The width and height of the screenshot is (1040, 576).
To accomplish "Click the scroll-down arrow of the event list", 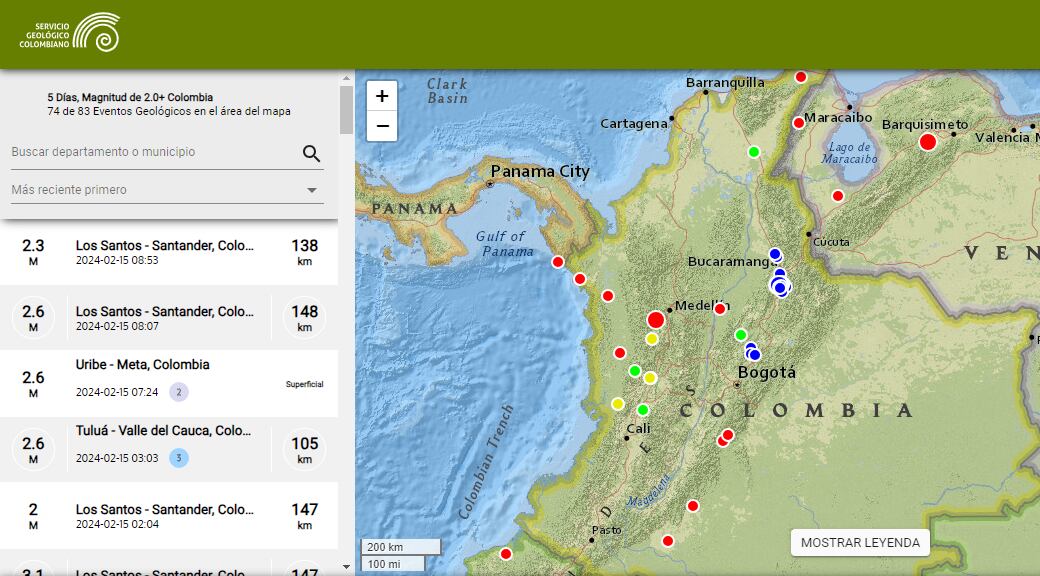I will tap(346, 567).
